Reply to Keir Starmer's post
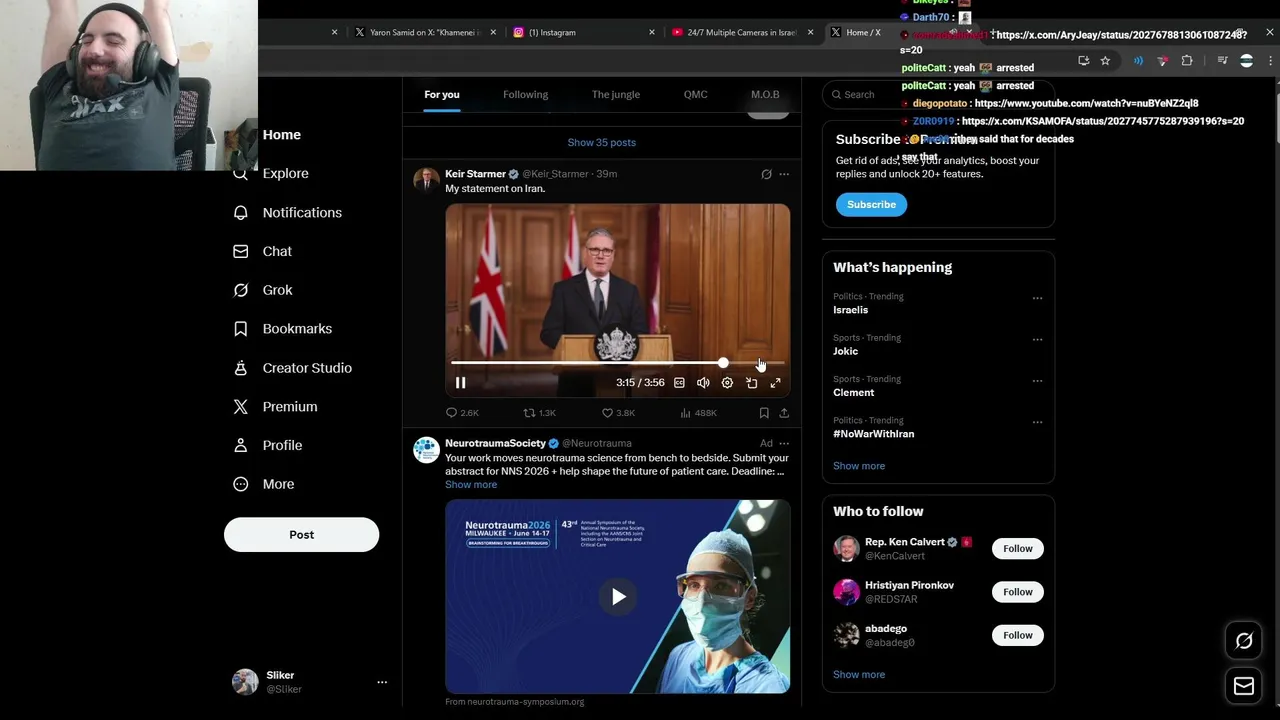 (462, 413)
